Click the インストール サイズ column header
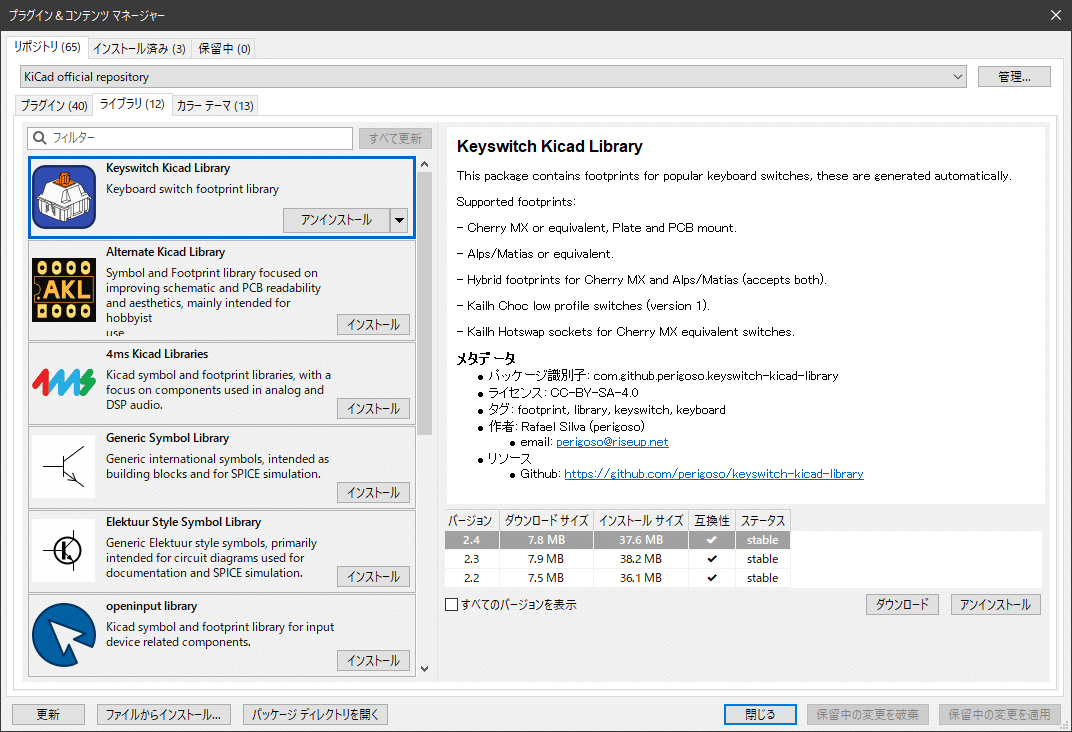The height and width of the screenshot is (732, 1072). [x=641, y=521]
